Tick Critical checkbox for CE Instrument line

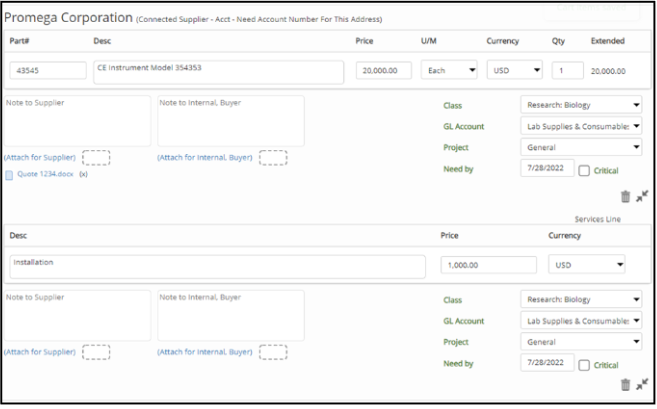pyautogui.click(x=584, y=171)
